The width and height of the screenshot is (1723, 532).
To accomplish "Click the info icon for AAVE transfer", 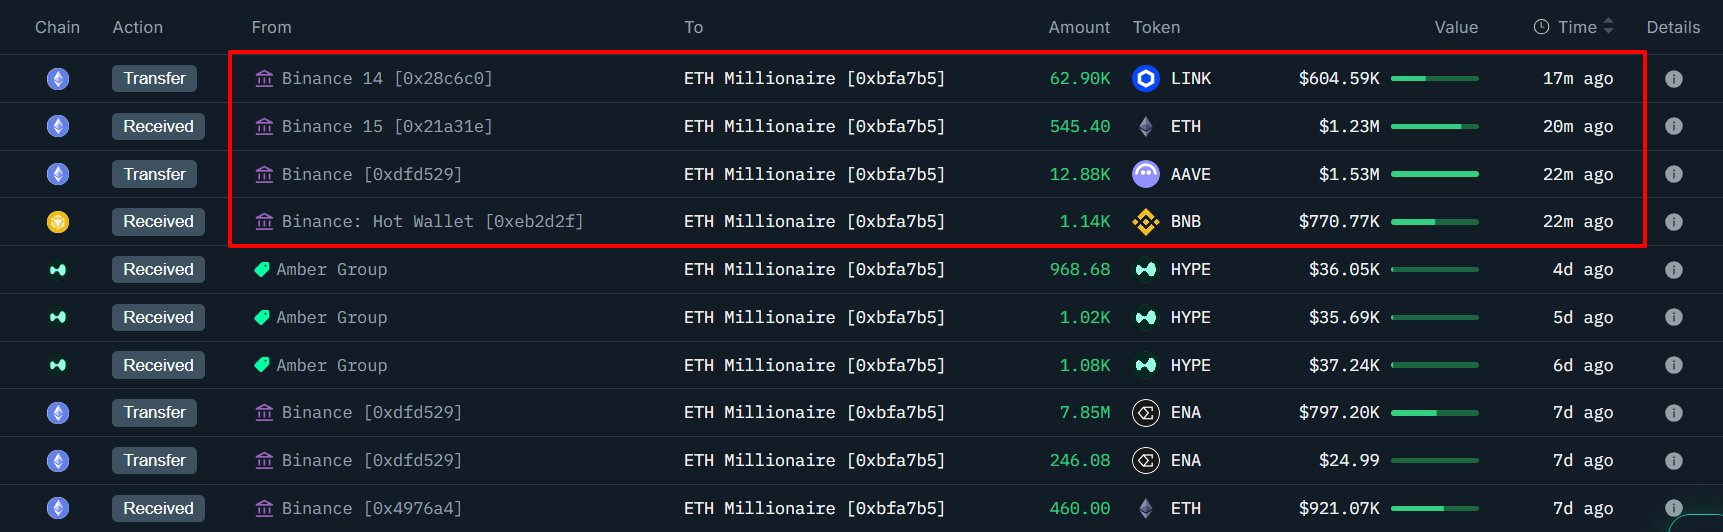I will (x=1673, y=175).
